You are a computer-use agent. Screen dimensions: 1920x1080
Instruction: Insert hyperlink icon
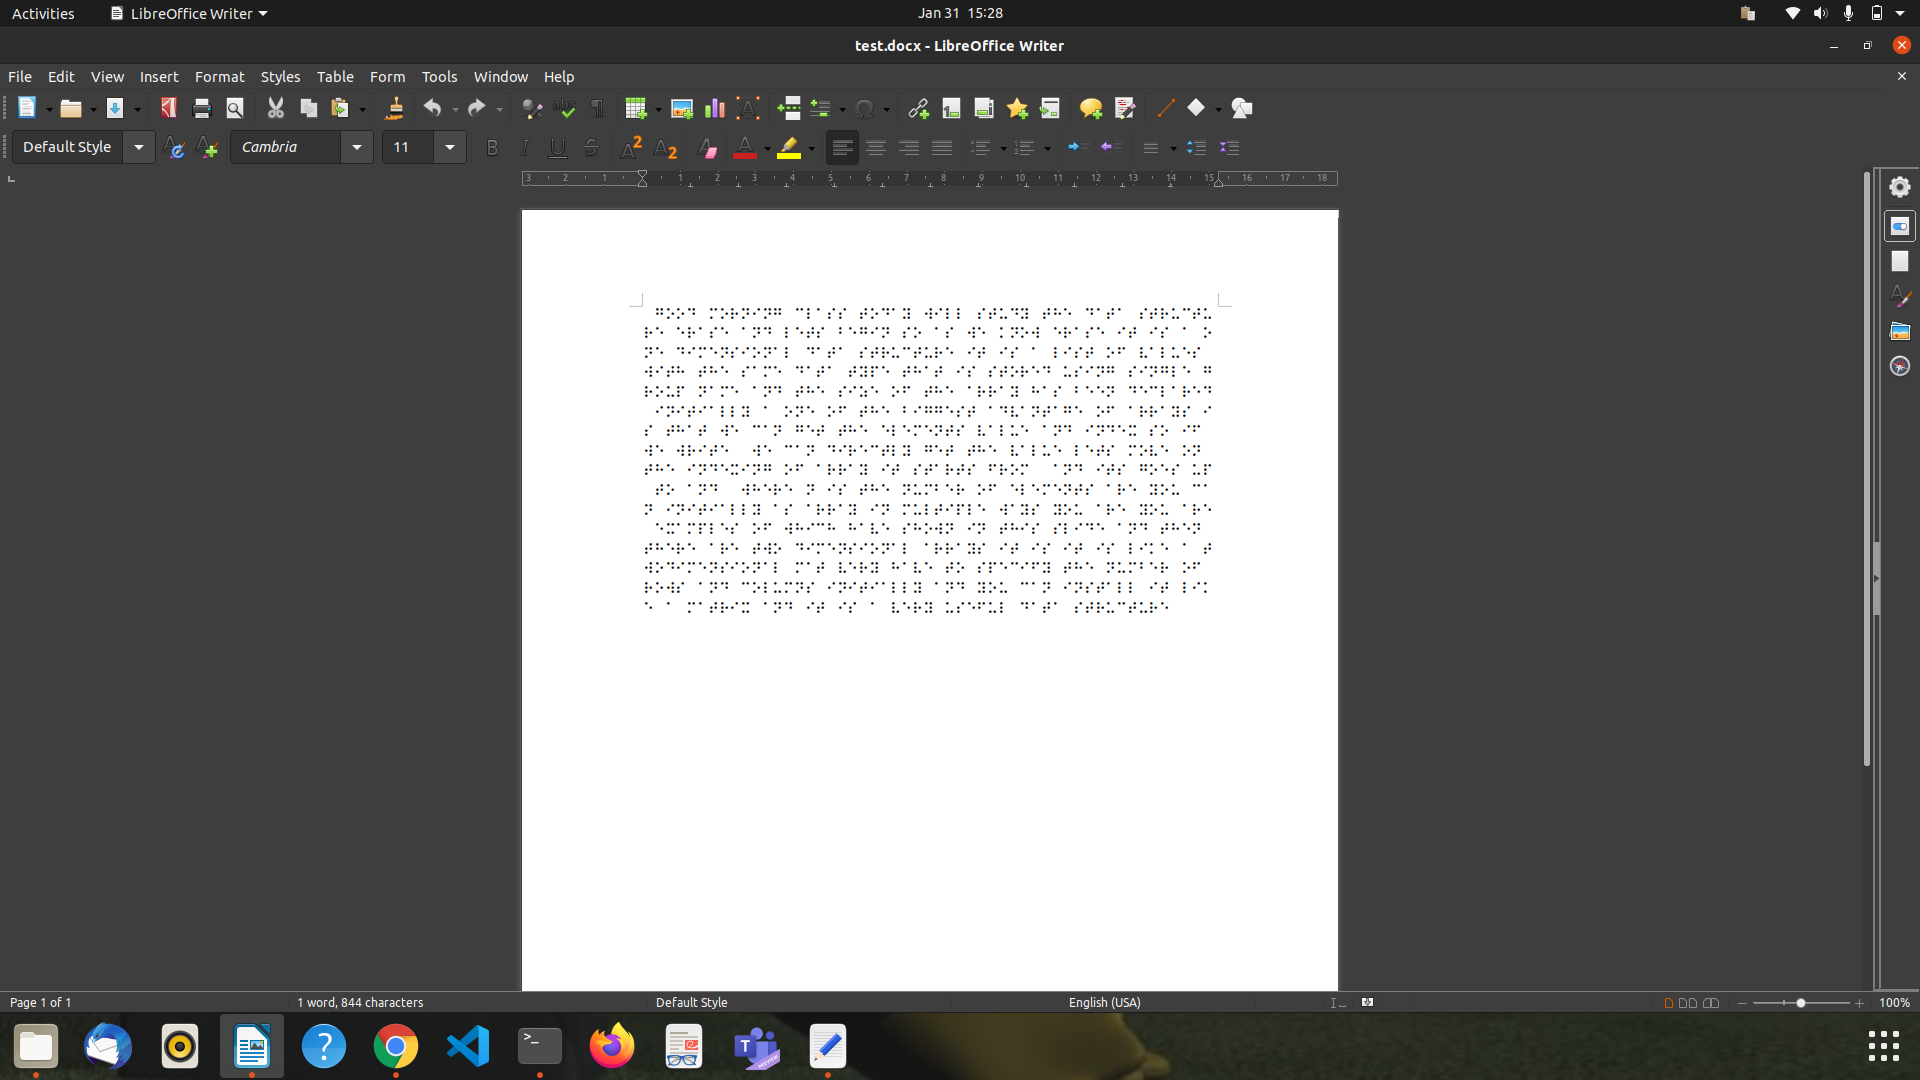(918, 108)
